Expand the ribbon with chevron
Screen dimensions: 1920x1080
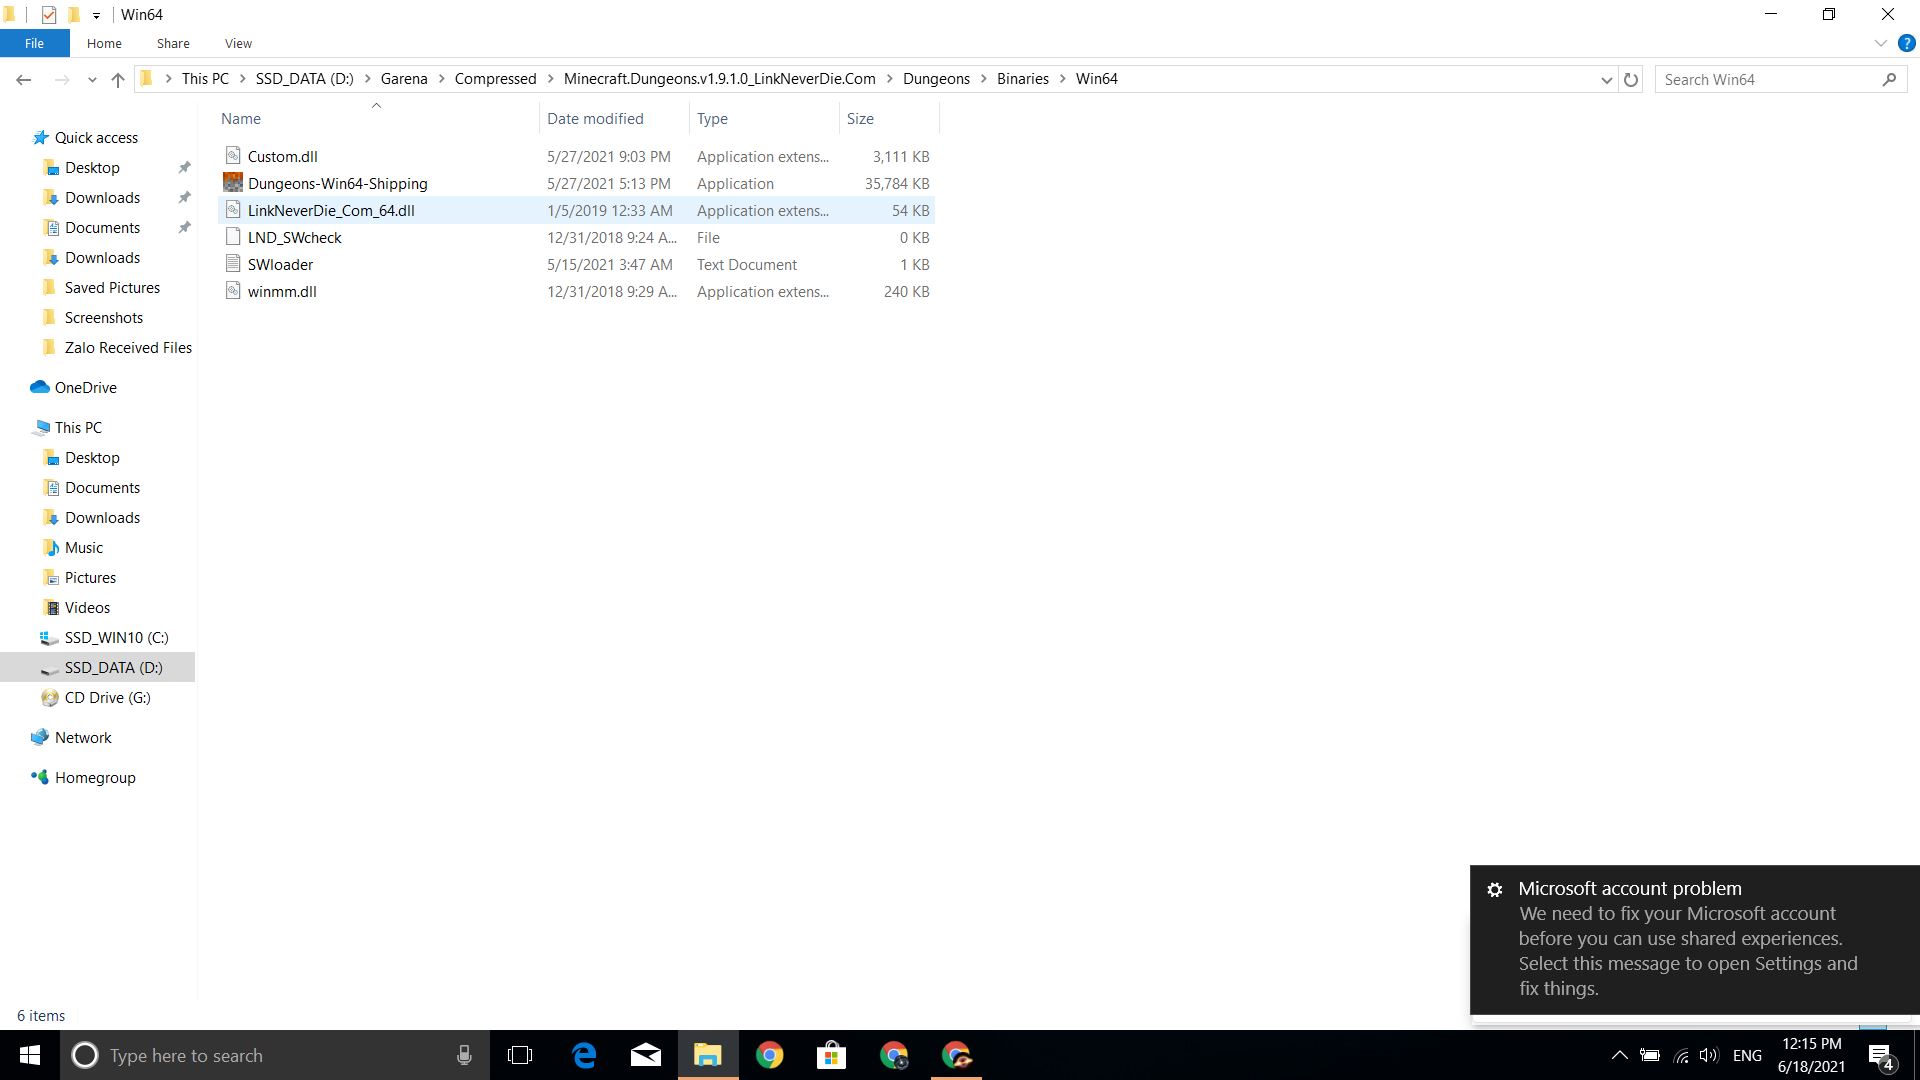click(1880, 43)
